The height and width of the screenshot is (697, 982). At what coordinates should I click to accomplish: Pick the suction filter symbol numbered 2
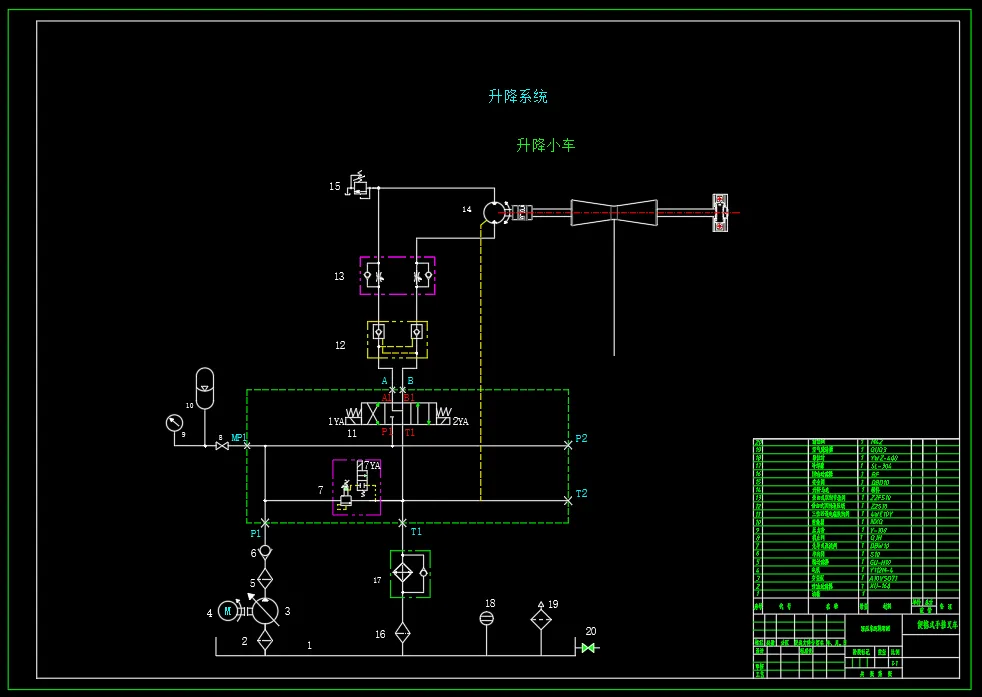[x=265, y=640]
